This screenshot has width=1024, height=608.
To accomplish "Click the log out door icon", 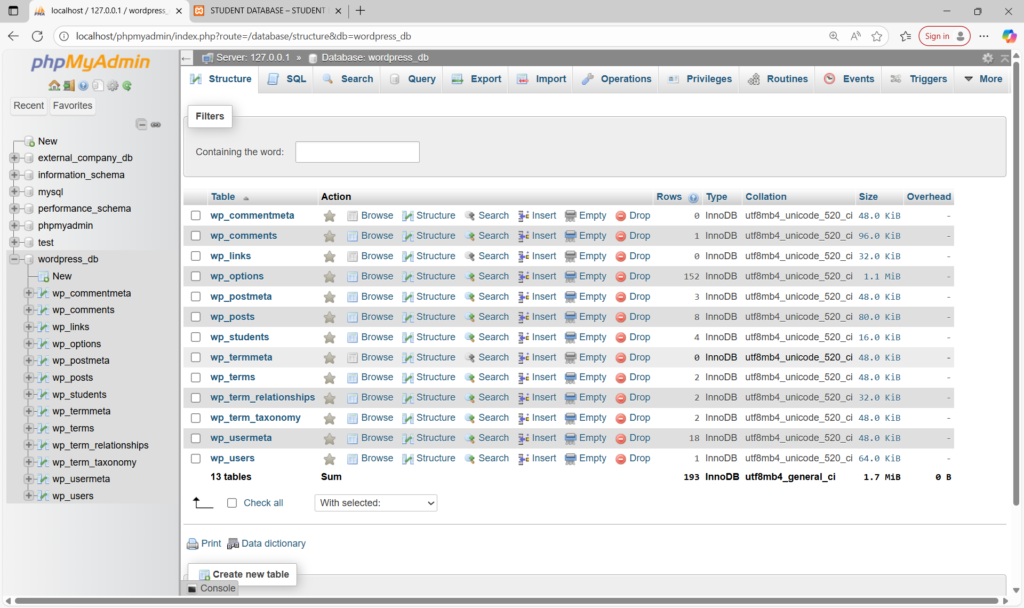I will [68, 86].
